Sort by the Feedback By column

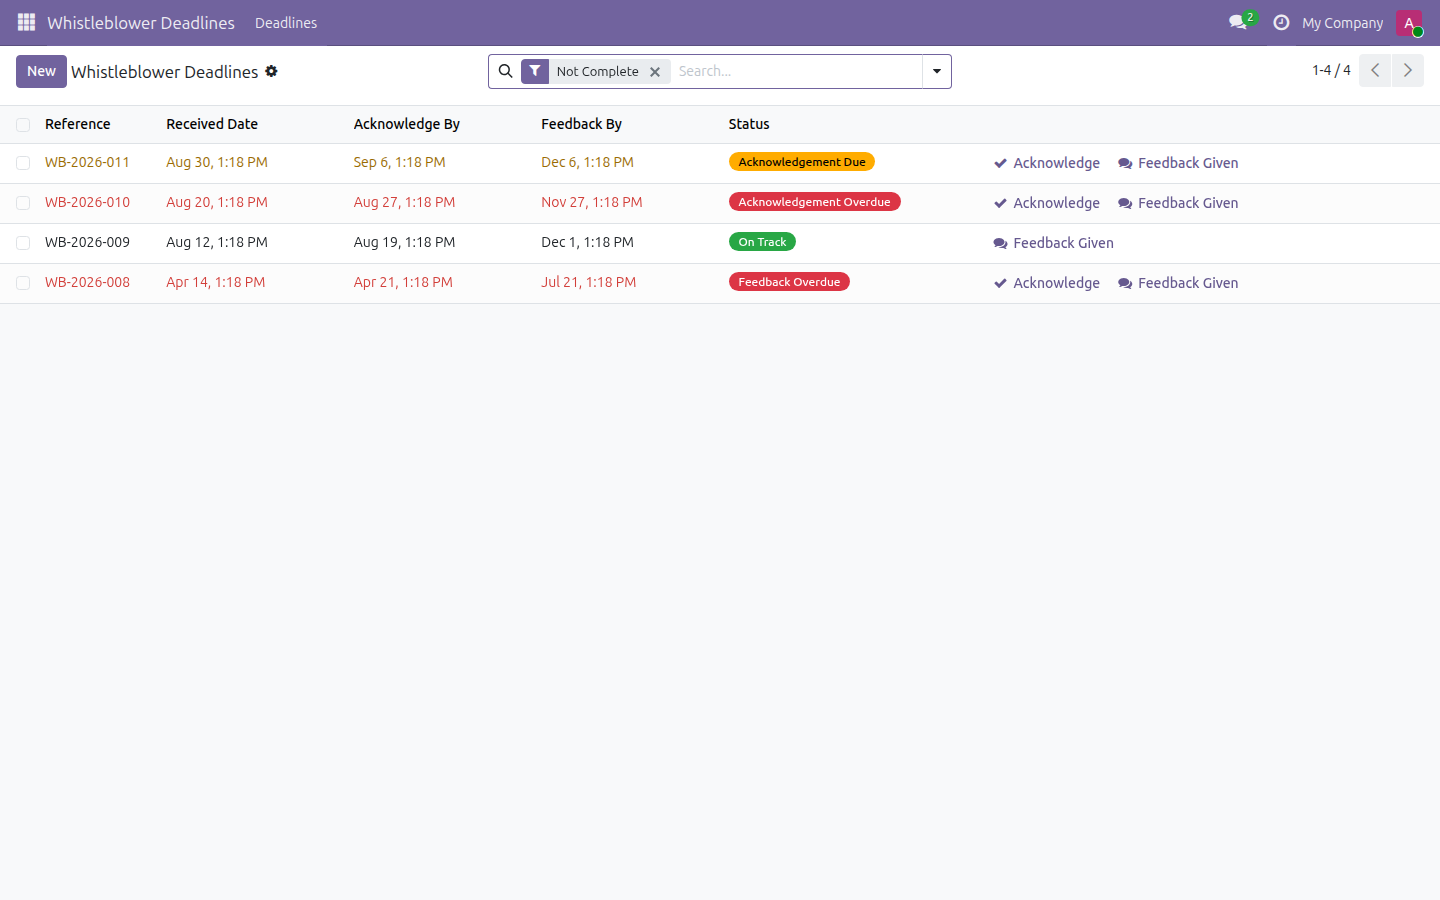(x=581, y=124)
